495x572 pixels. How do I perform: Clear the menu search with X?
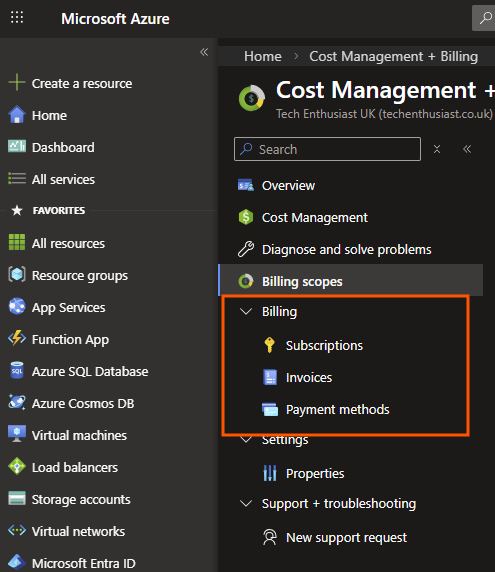(x=437, y=149)
